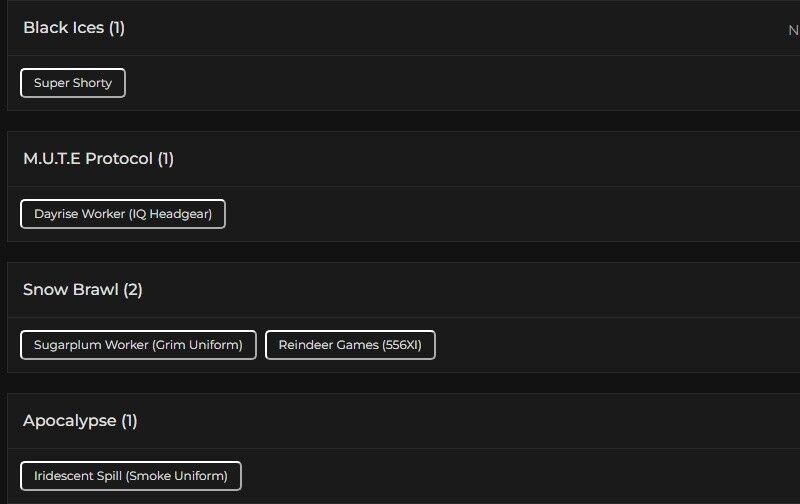The image size is (800, 504).
Task: Expand the M.U.T.E Protocol section header
Action: [400, 159]
